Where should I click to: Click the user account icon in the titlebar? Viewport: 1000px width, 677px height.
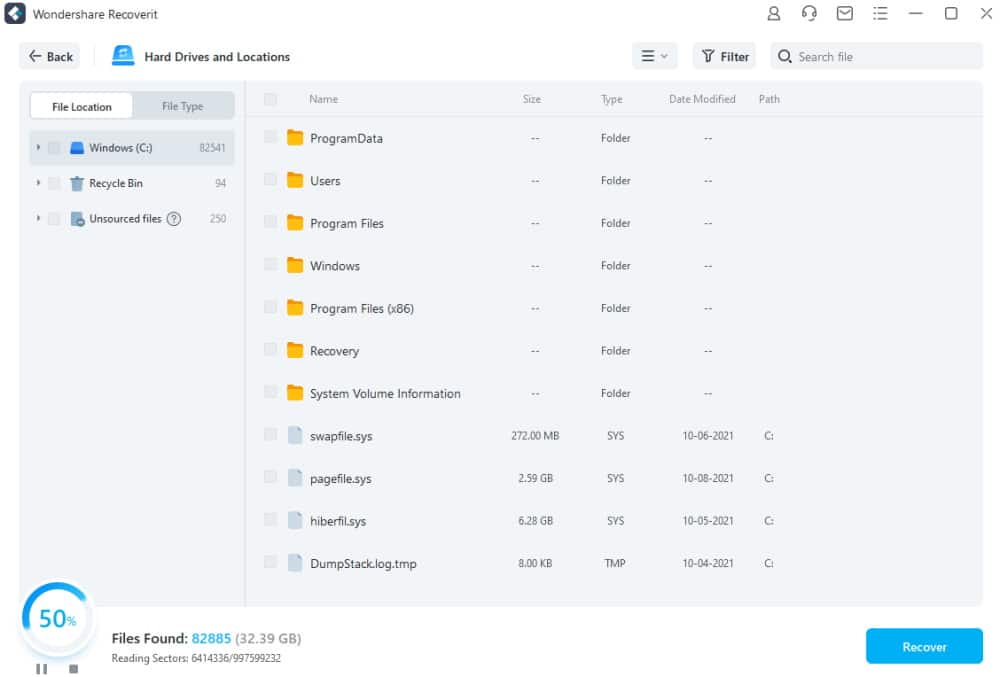pos(773,13)
